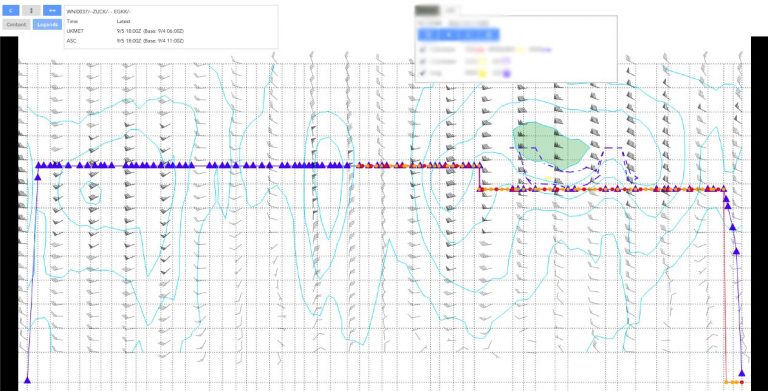
Task: Click the ASC time 9/5 18:00Z Base 9/4 11:00Z
Action: [150, 41]
